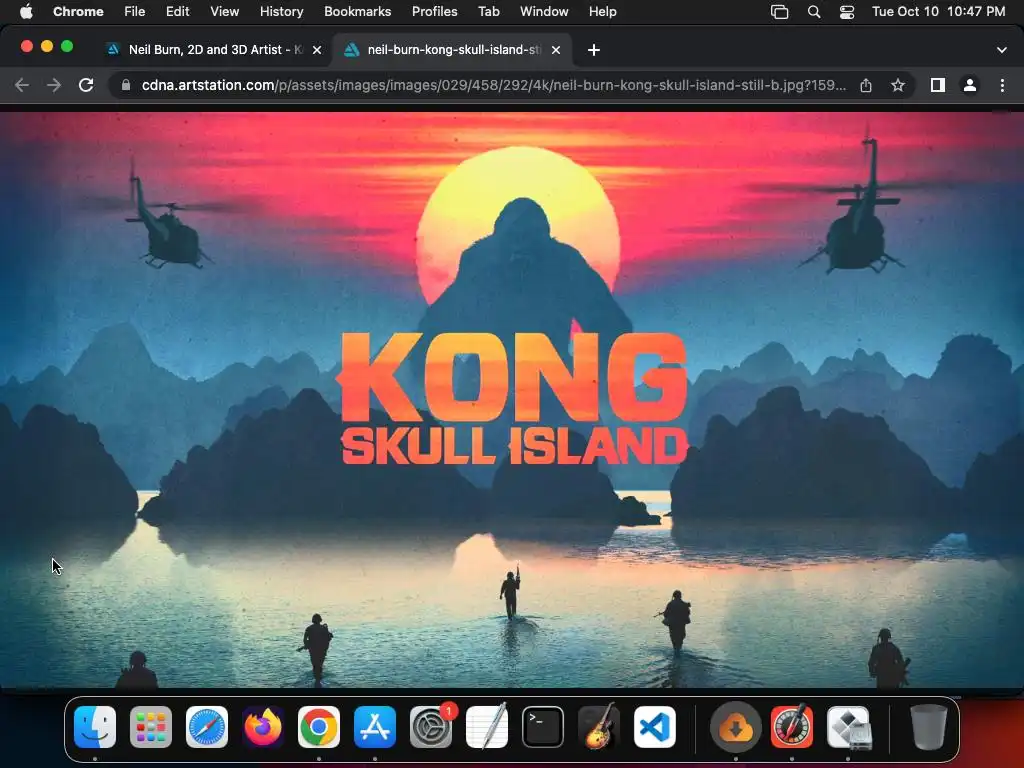This screenshot has width=1024, height=768.
Task: Go back using the browser back arrow
Action: pyautogui.click(x=22, y=85)
